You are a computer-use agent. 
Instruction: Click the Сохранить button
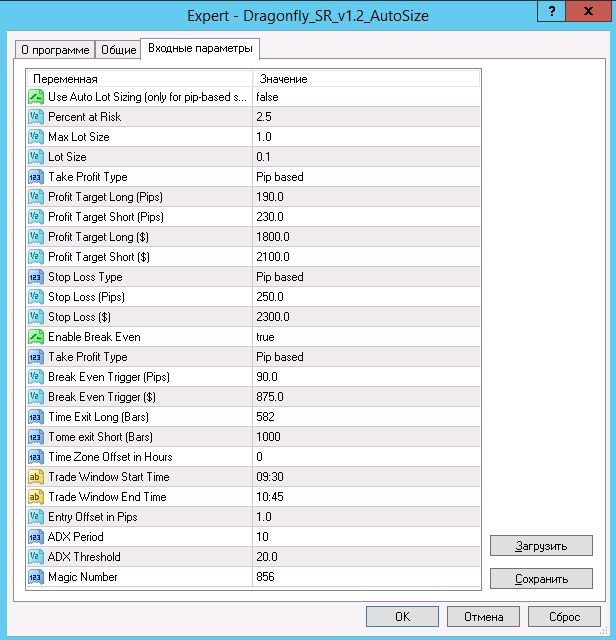[x=541, y=579]
